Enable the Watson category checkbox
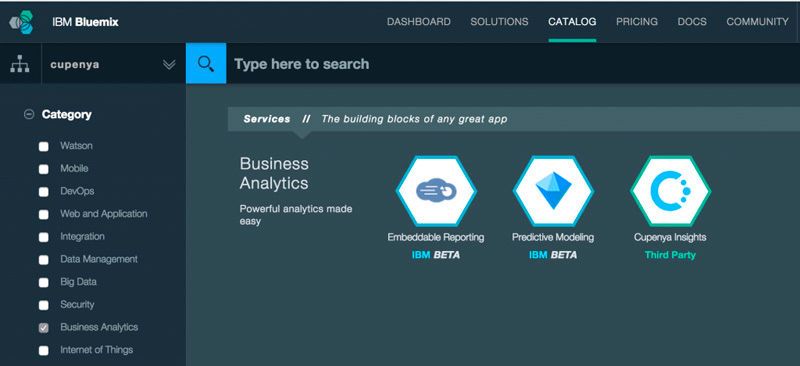The image size is (800, 366). point(44,147)
